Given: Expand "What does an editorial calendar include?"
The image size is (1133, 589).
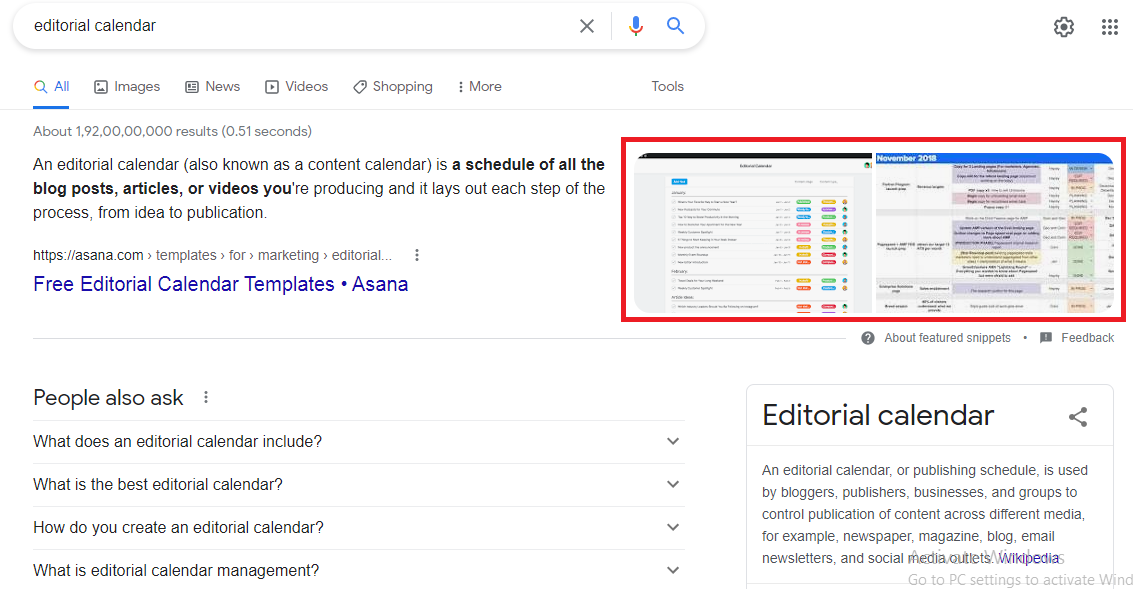Looking at the screenshot, I should click(358, 442).
